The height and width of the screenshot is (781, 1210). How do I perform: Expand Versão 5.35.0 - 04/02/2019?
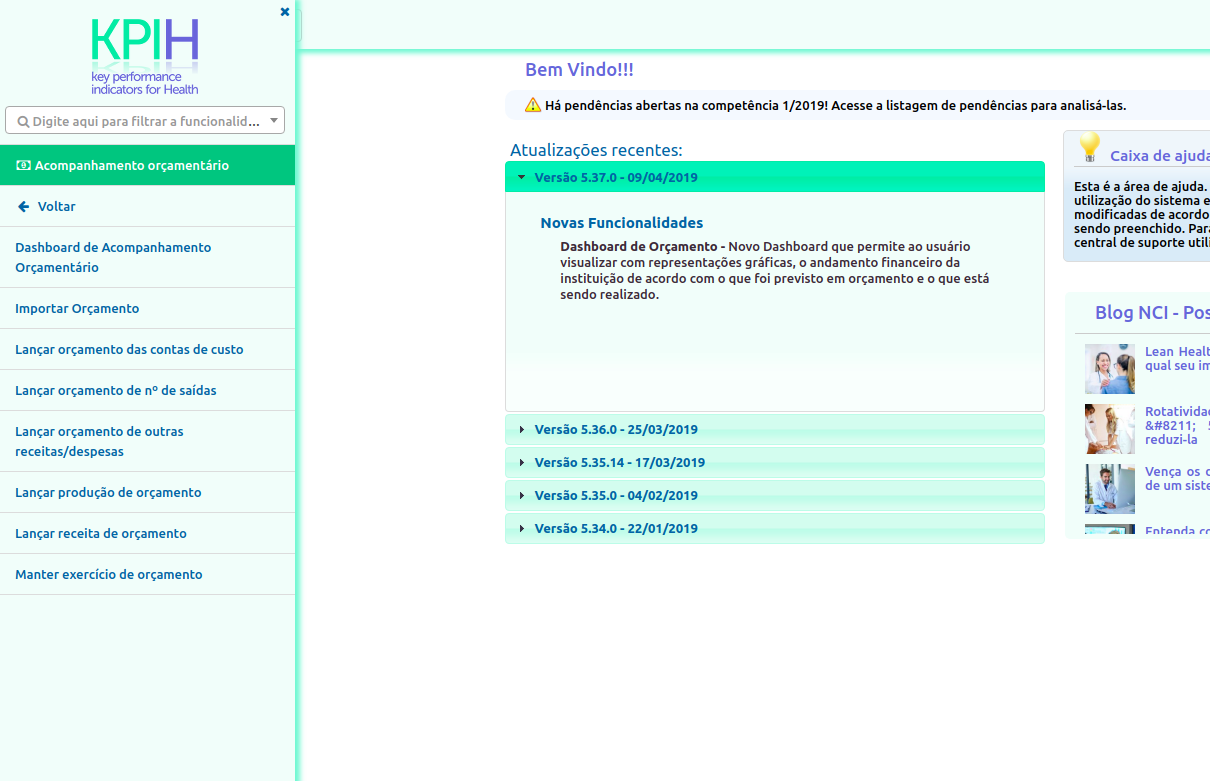pos(775,495)
